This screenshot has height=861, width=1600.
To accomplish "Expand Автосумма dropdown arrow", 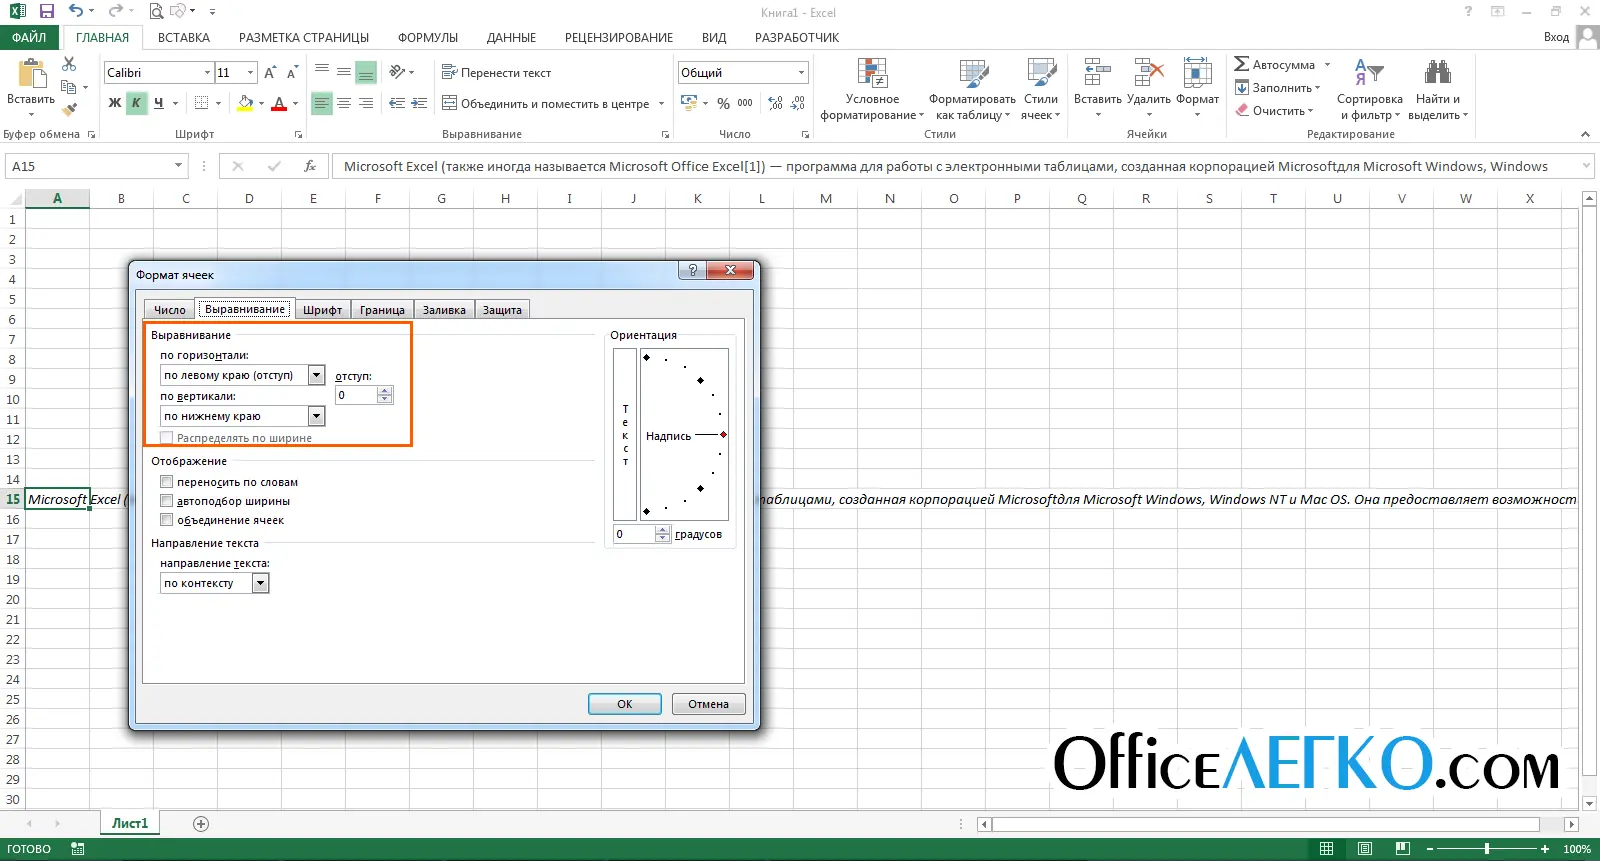I will click(1327, 65).
